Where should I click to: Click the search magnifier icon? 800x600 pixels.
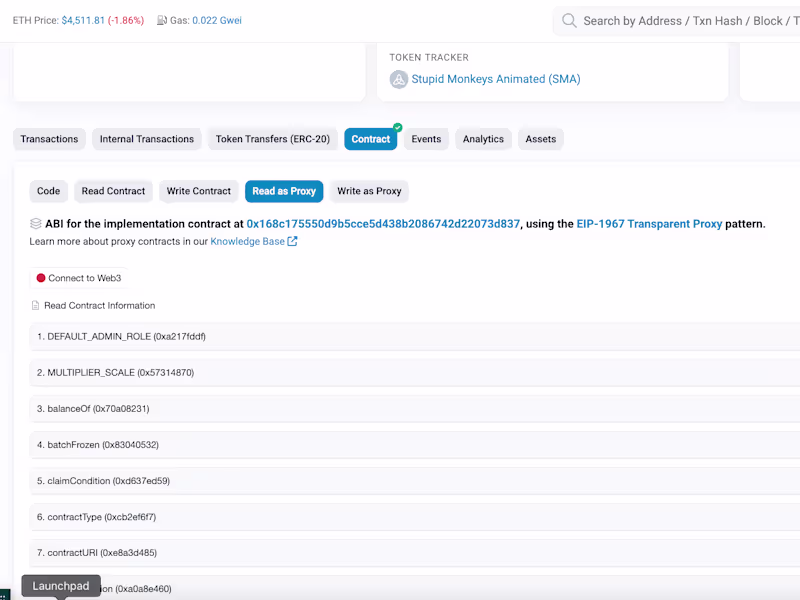point(569,20)
